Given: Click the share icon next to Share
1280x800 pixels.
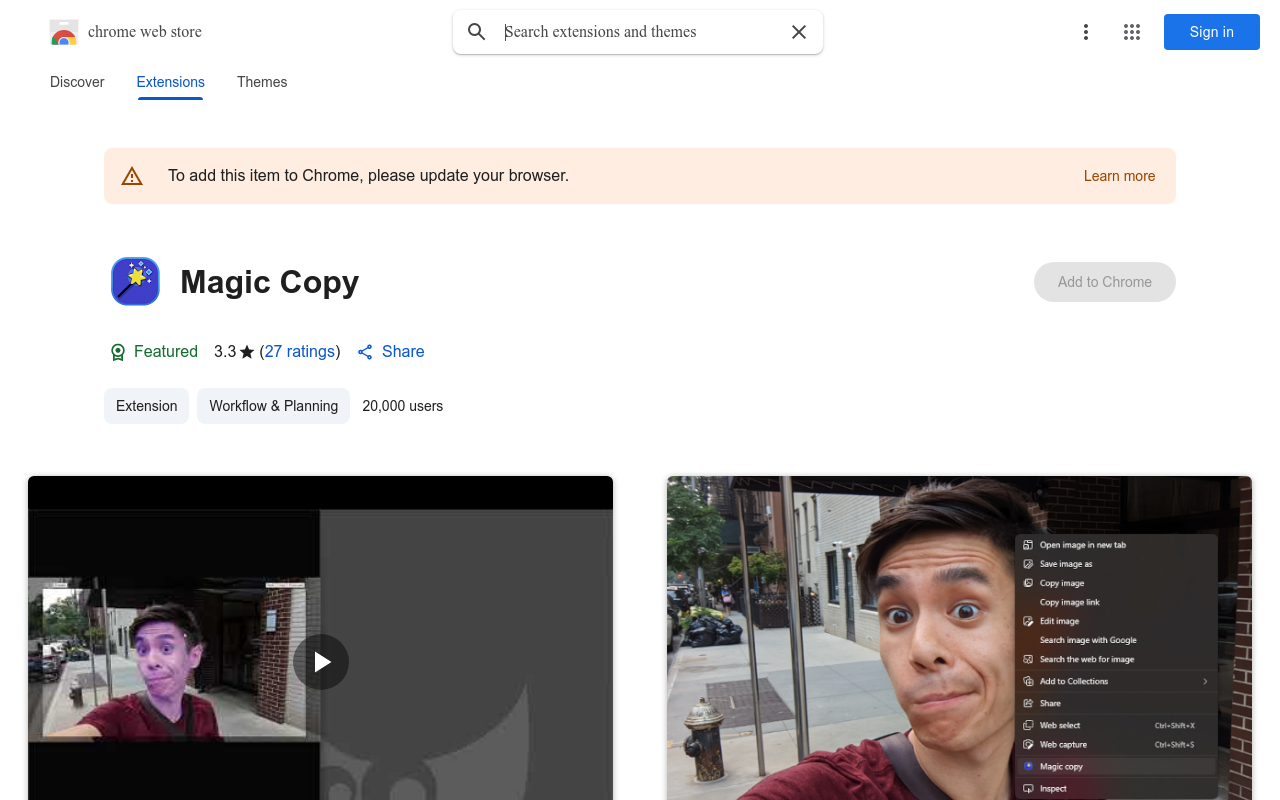Looking at the screenshot, I should click(x=365, y=352).
